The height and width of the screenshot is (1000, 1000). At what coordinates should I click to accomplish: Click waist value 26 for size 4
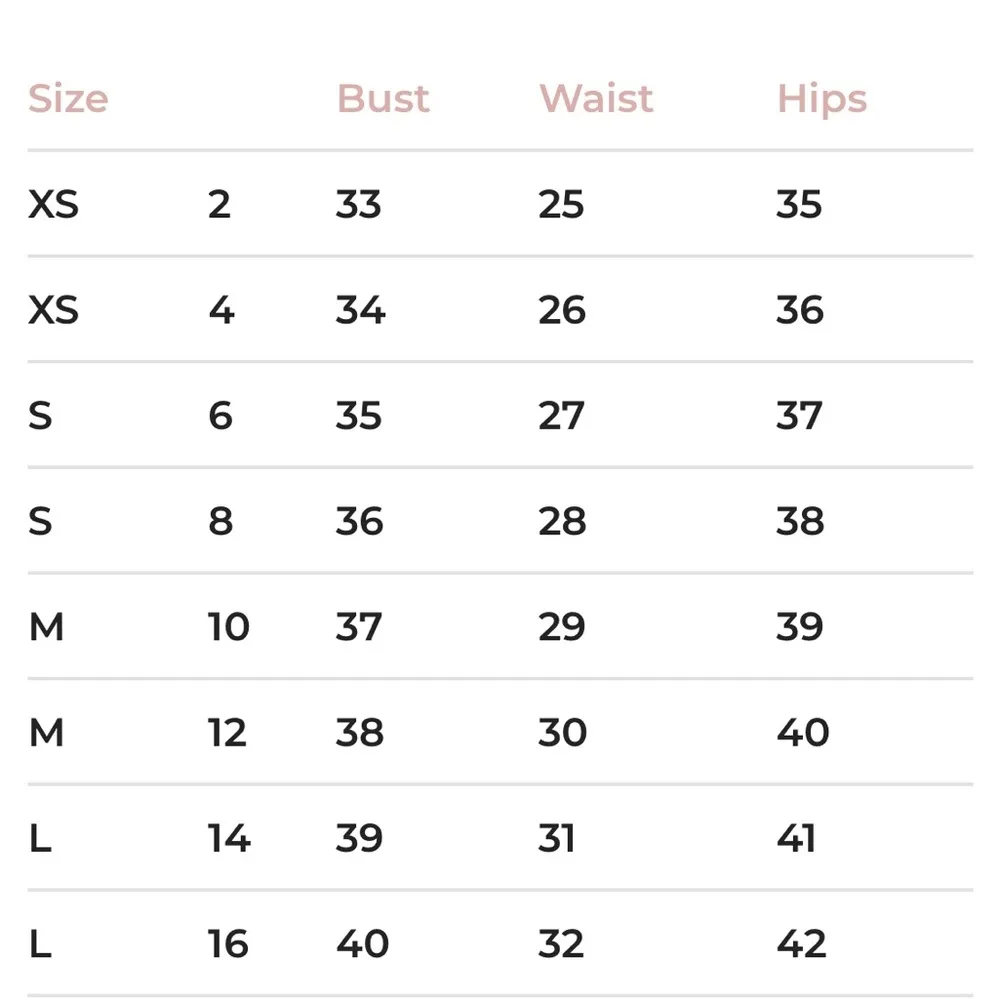561,310
